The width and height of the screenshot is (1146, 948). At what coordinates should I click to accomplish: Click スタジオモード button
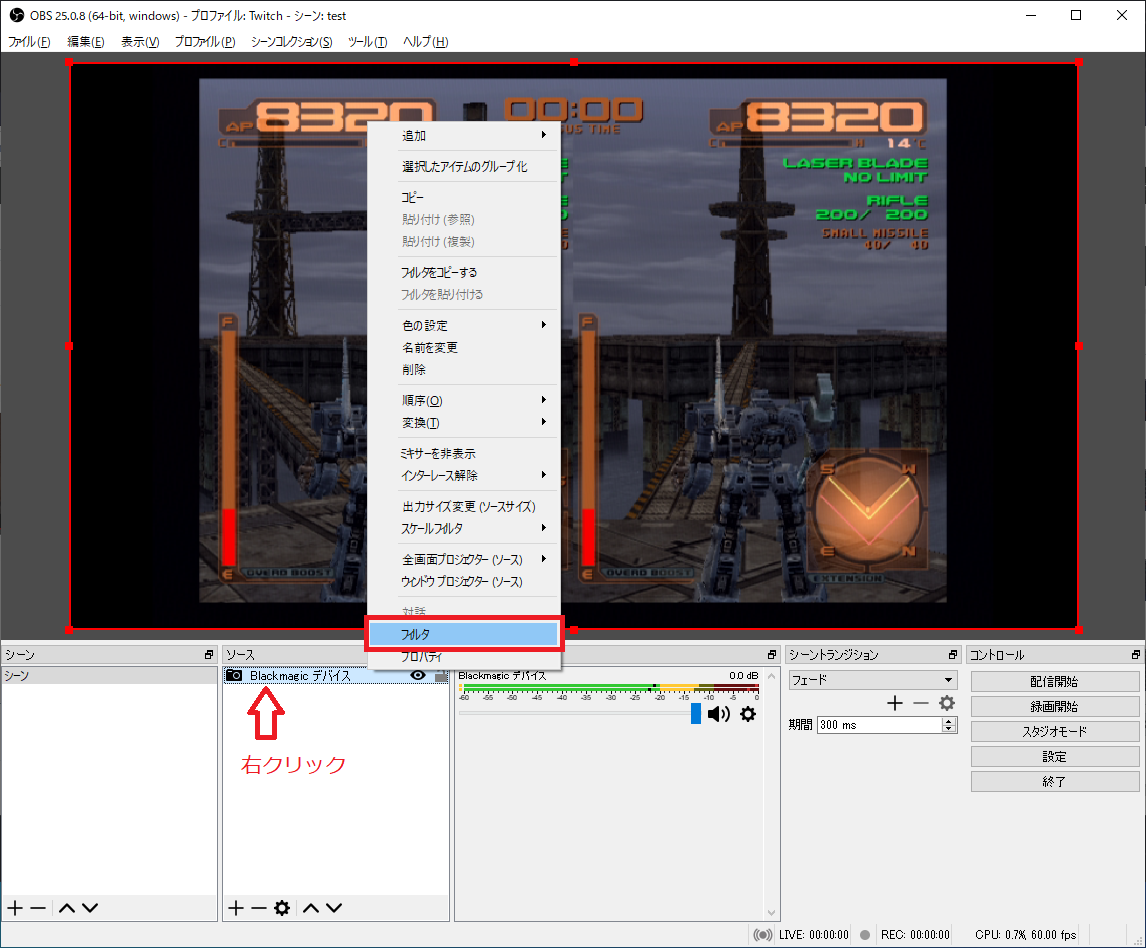click(1055, 731)
